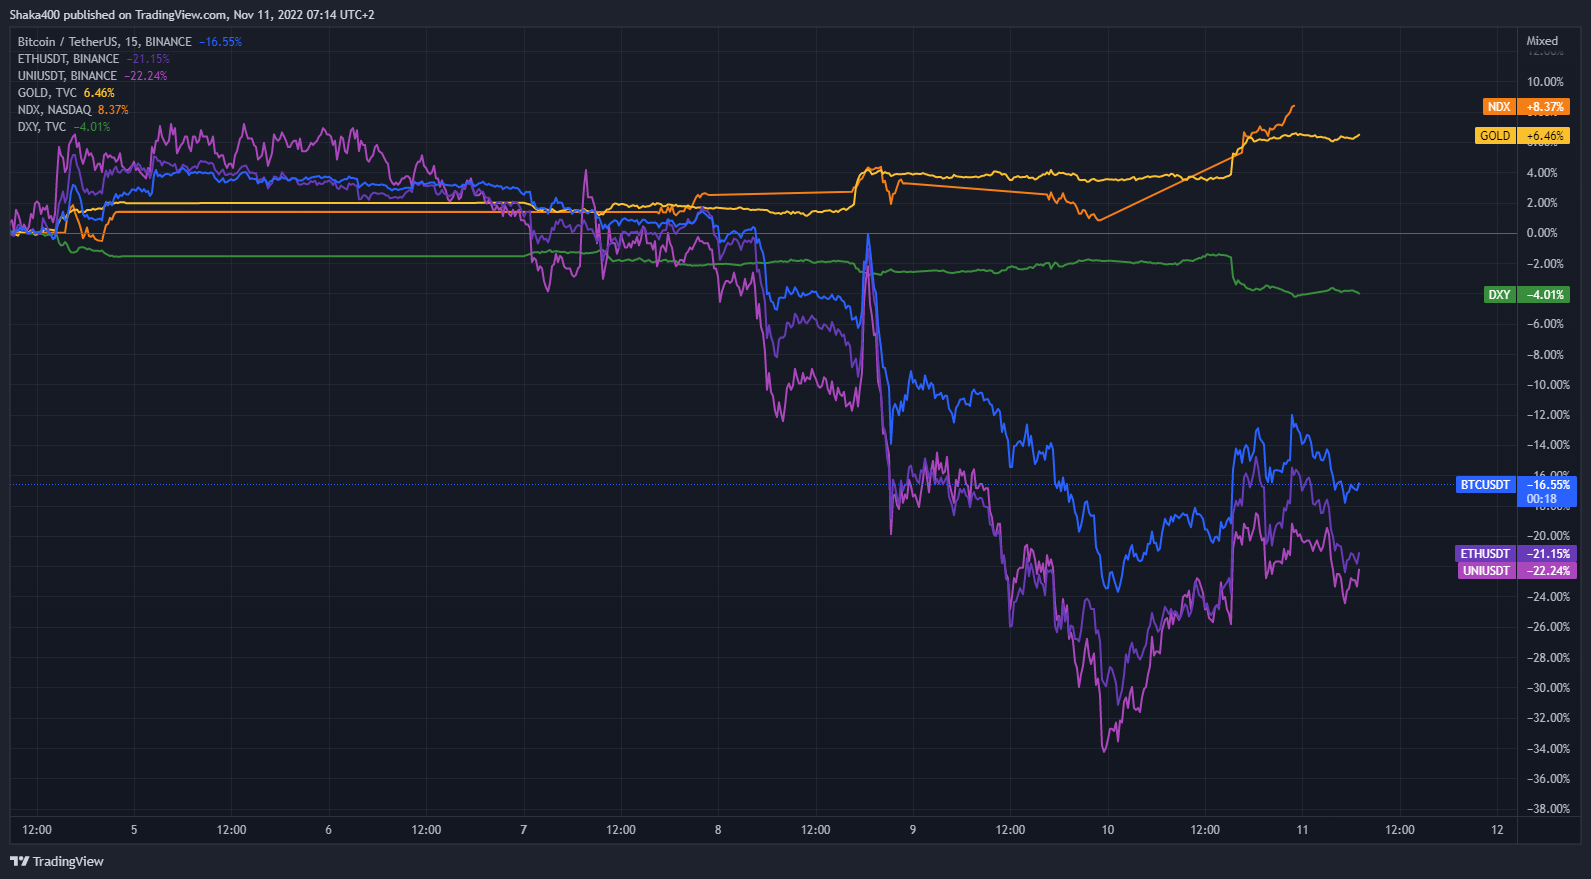Select UNIUSDT, BINANCE in the legend
1591x879 pixels.
(67, 76)
